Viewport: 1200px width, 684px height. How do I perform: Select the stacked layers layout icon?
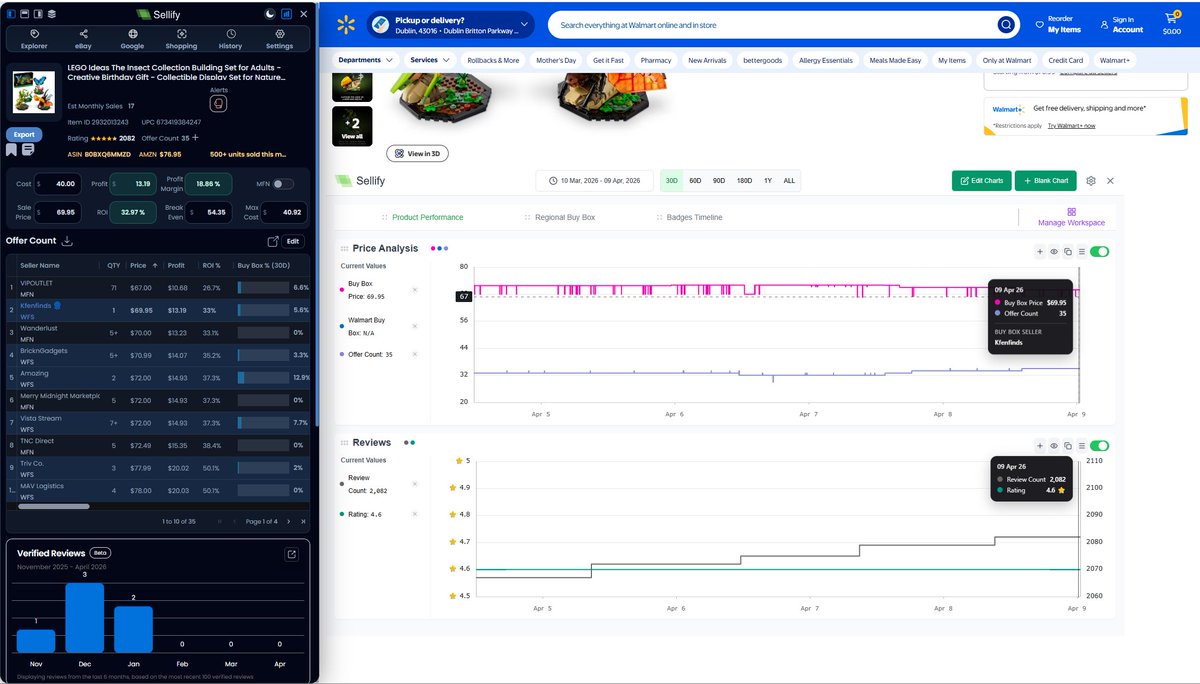(x=51, y=14)
